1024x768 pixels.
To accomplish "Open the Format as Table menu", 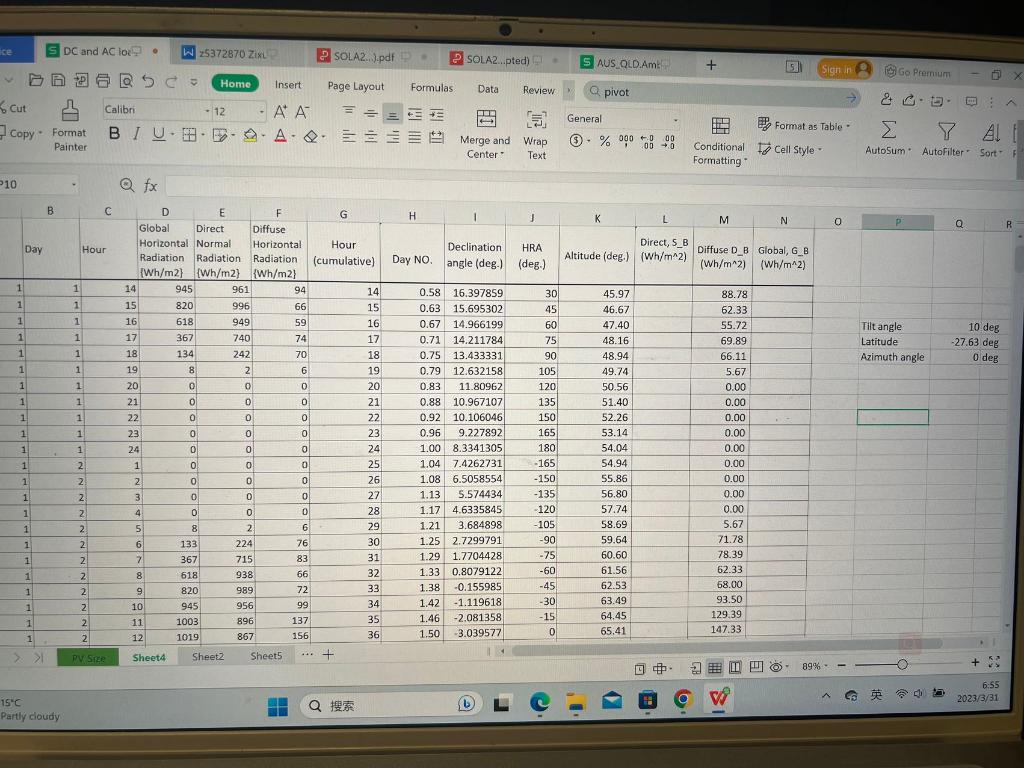I will click(x=804, y=125).
